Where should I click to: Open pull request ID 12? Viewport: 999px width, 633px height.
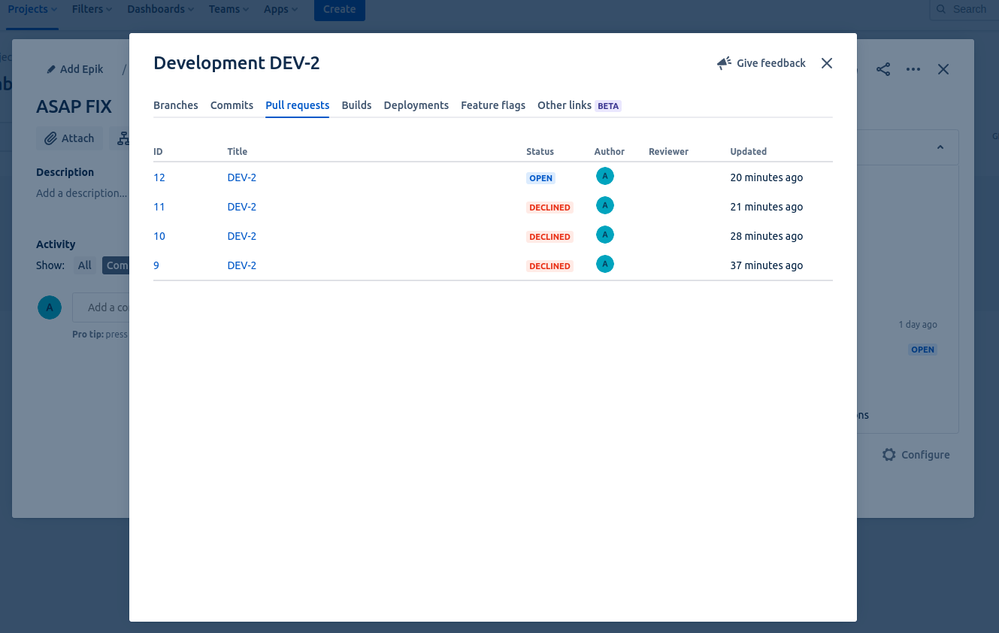pyautogui.click(x=159, y=178)
